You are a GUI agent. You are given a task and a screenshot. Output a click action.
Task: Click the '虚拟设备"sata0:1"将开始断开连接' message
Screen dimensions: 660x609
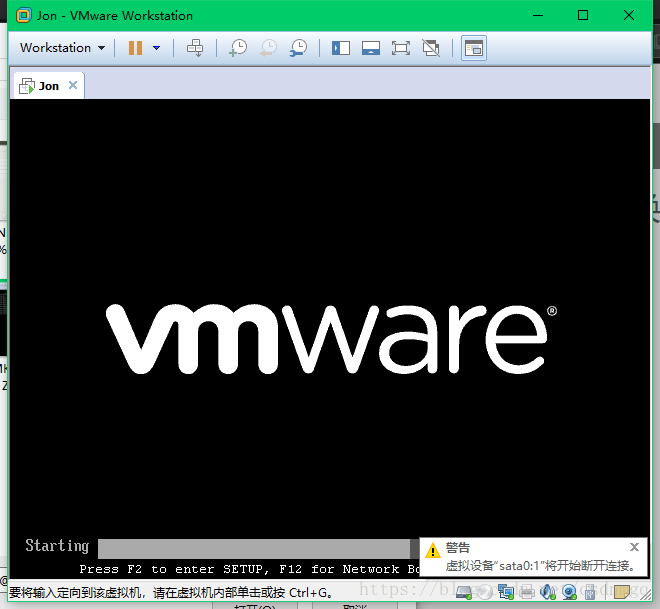[540, 566]
